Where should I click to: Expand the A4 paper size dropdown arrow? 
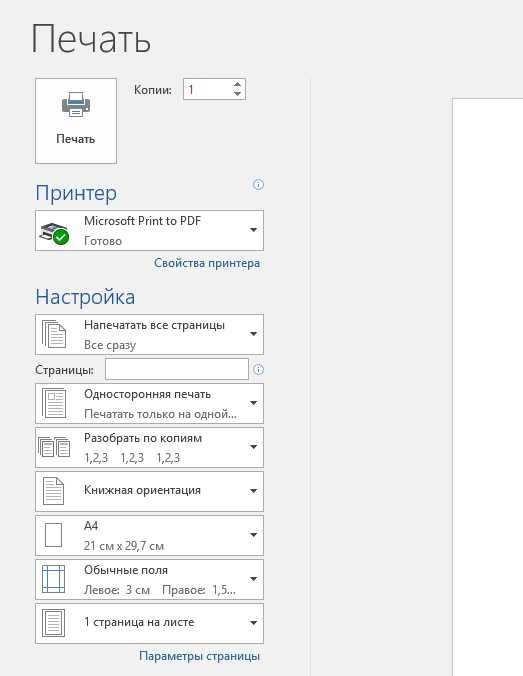[254, 535]
